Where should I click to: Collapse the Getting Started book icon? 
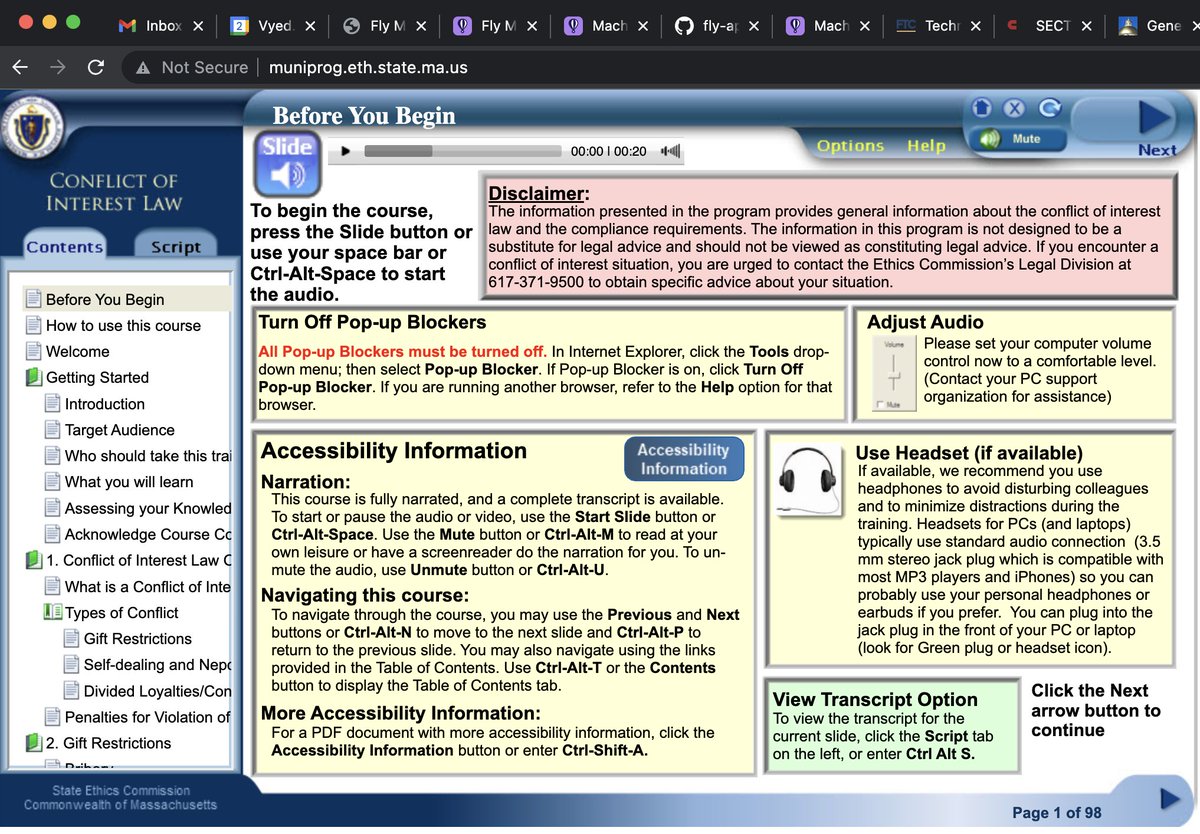(x=33, y=378)
